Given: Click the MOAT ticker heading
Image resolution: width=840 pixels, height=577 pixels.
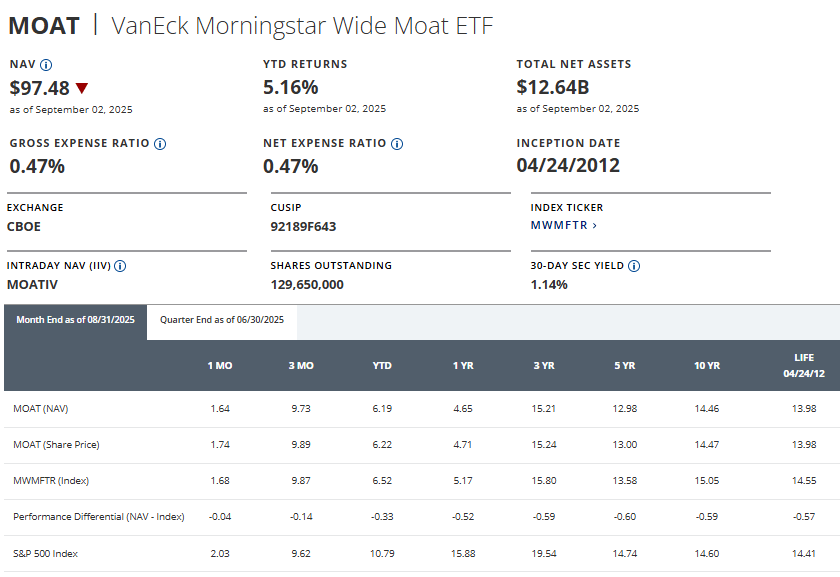Looking at the screenshot, I should tap(43, 25).
